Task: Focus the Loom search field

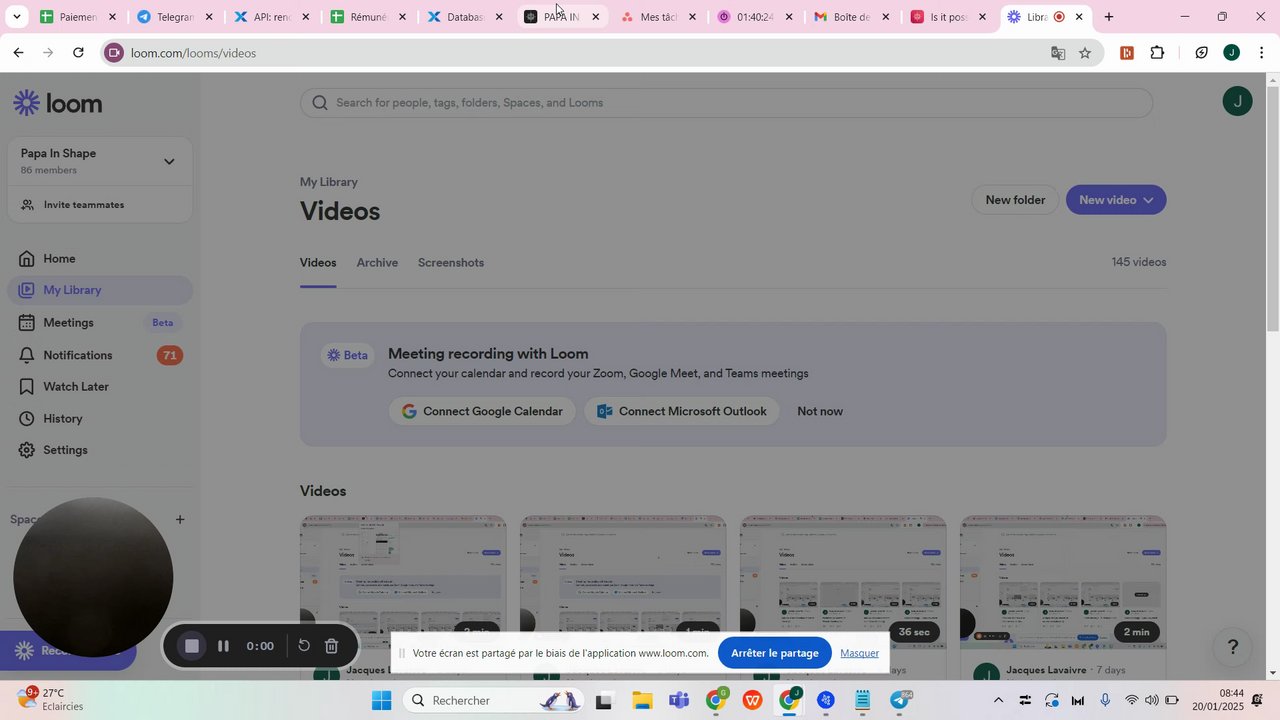Action: 726,102
